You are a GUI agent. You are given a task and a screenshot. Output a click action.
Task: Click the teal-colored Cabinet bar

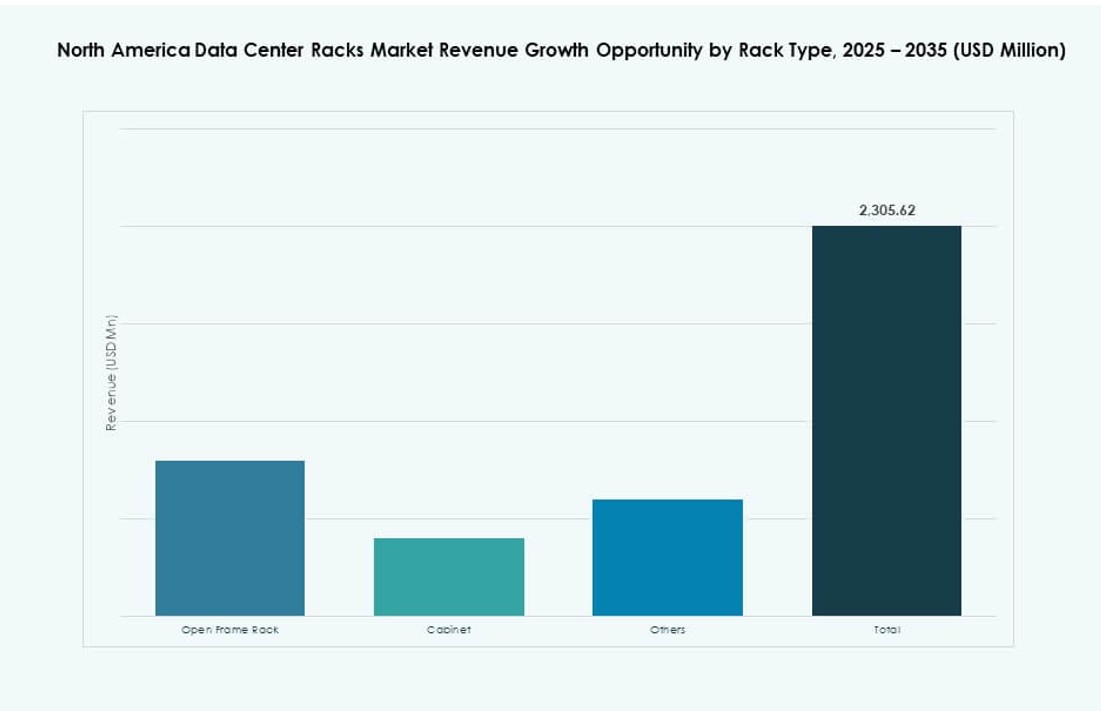coord(449,577)
